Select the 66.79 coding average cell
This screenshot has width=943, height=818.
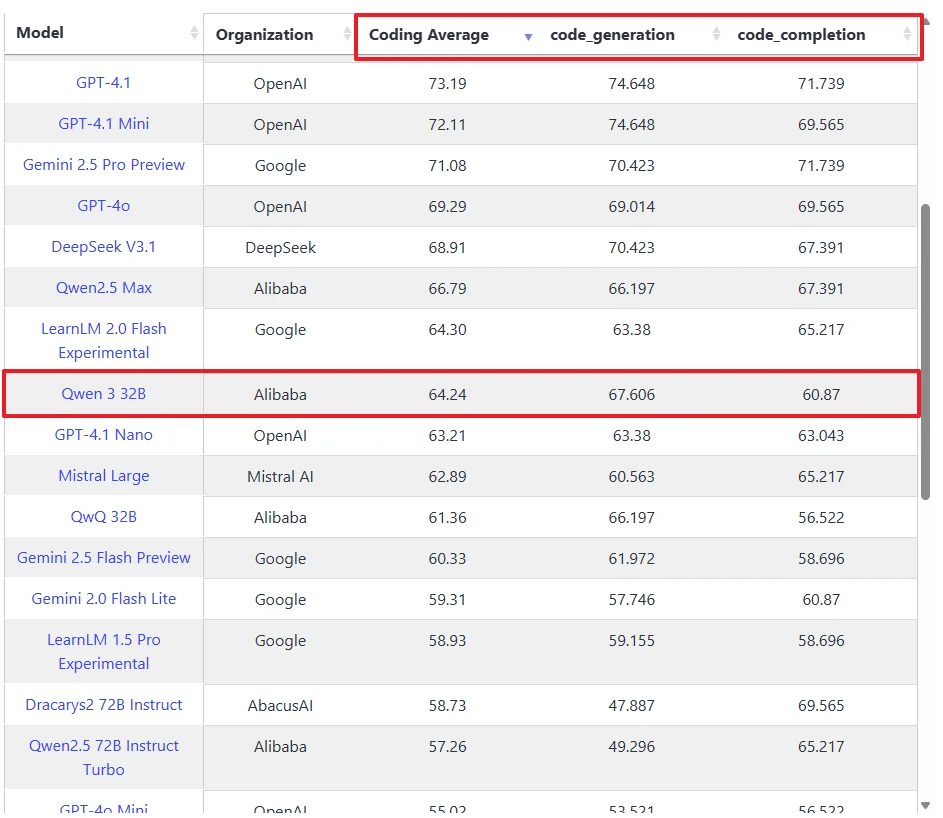tap(447, 288)
